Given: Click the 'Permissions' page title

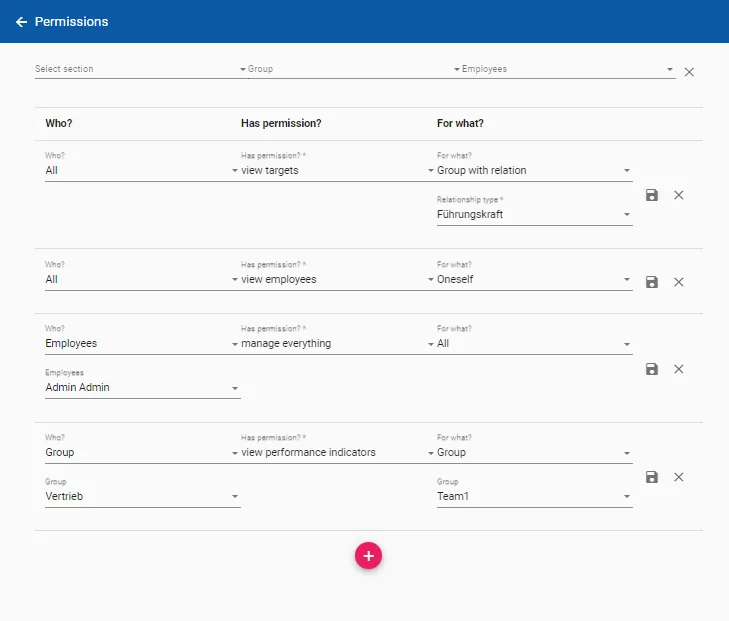Looking at the screenshot, I should 71,22.
